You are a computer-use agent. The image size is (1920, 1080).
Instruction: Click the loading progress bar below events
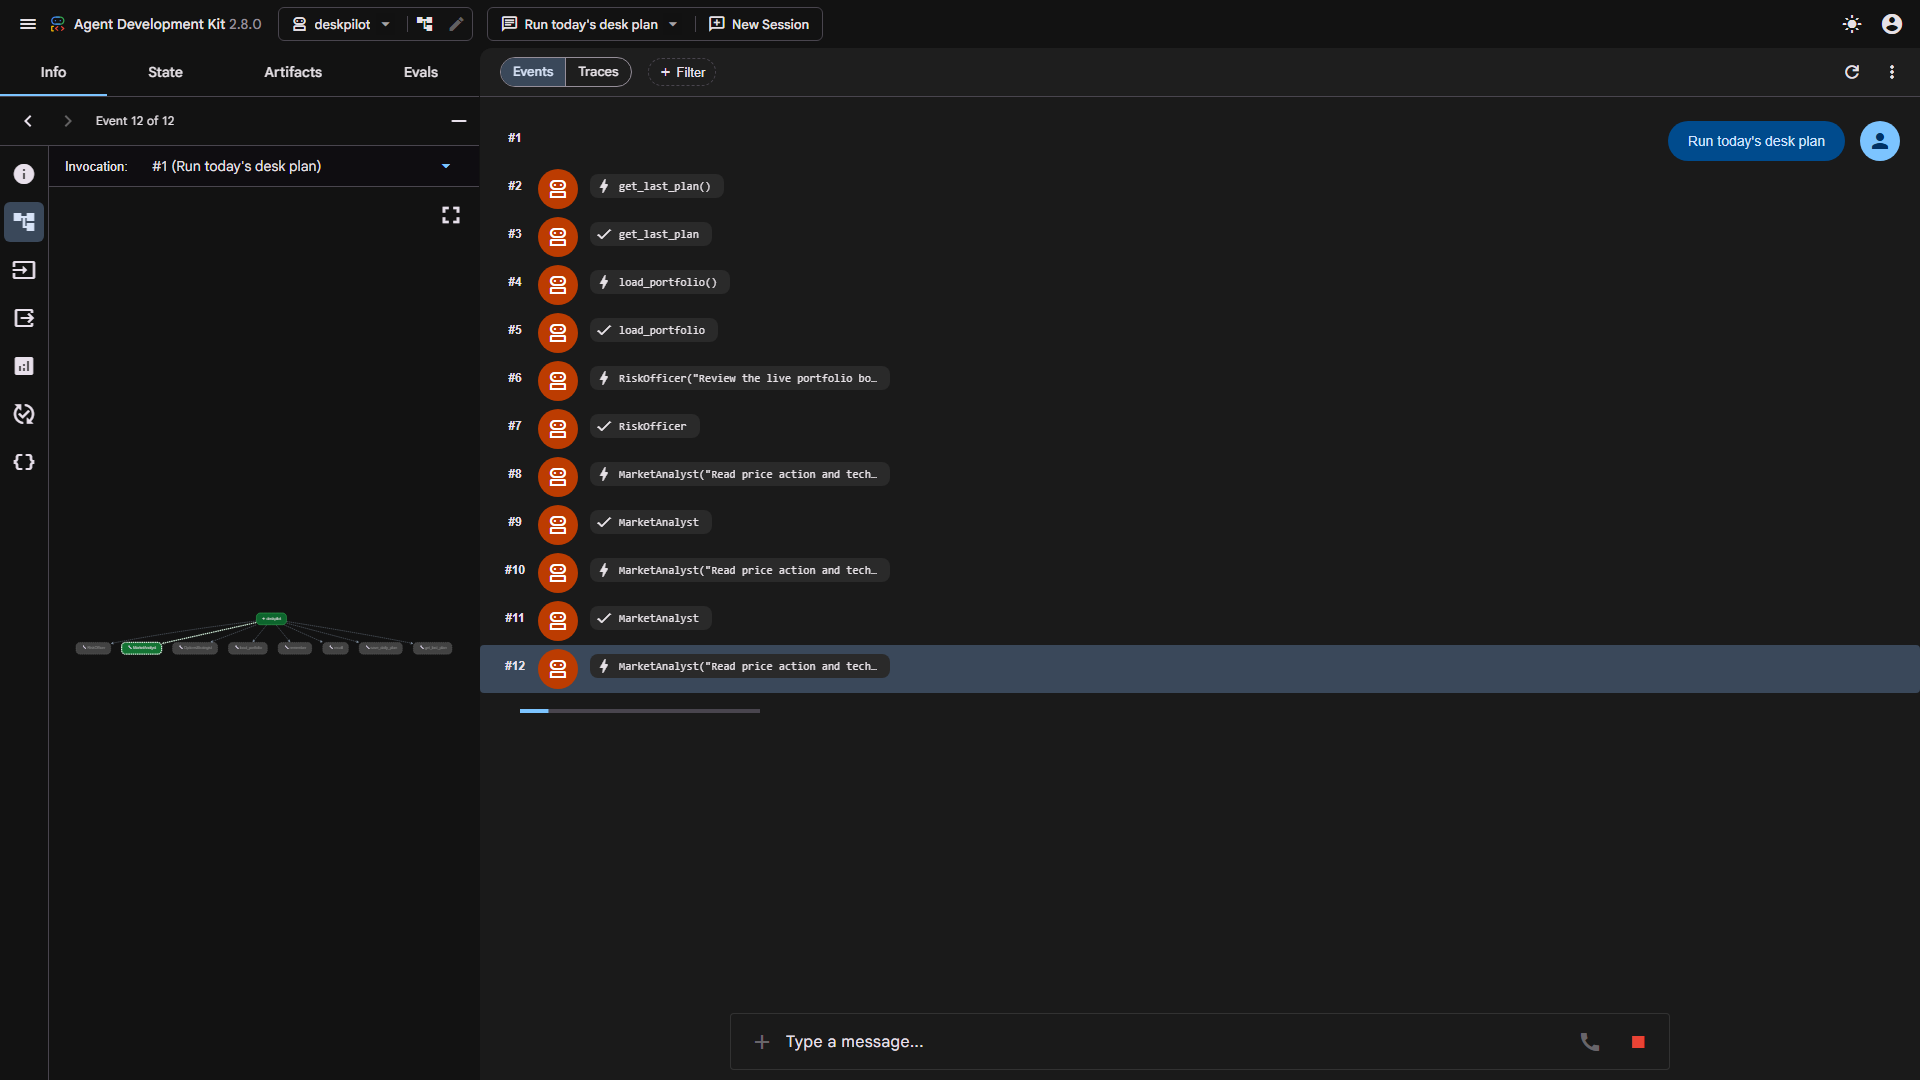(640, 711)
